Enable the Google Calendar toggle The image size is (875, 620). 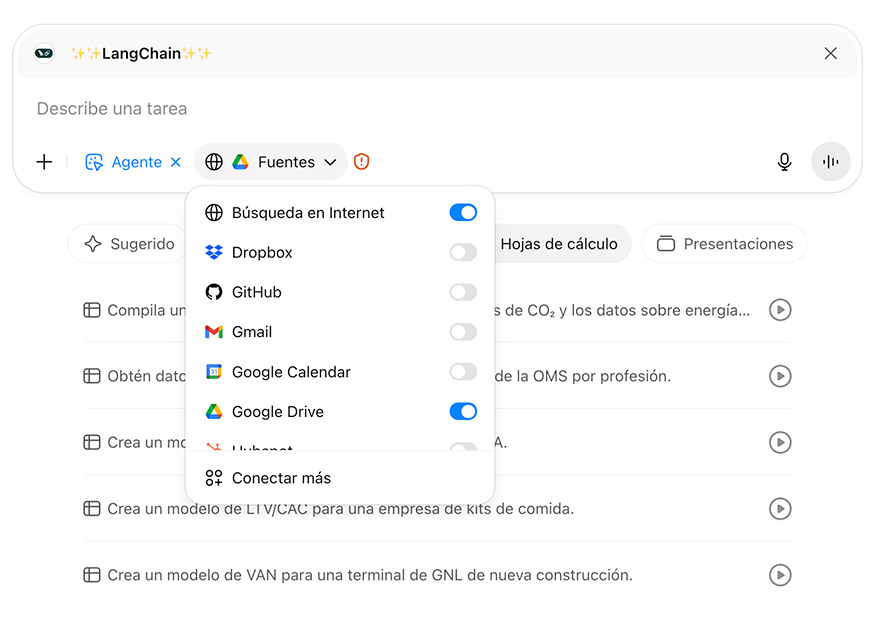tap(463, 372)
